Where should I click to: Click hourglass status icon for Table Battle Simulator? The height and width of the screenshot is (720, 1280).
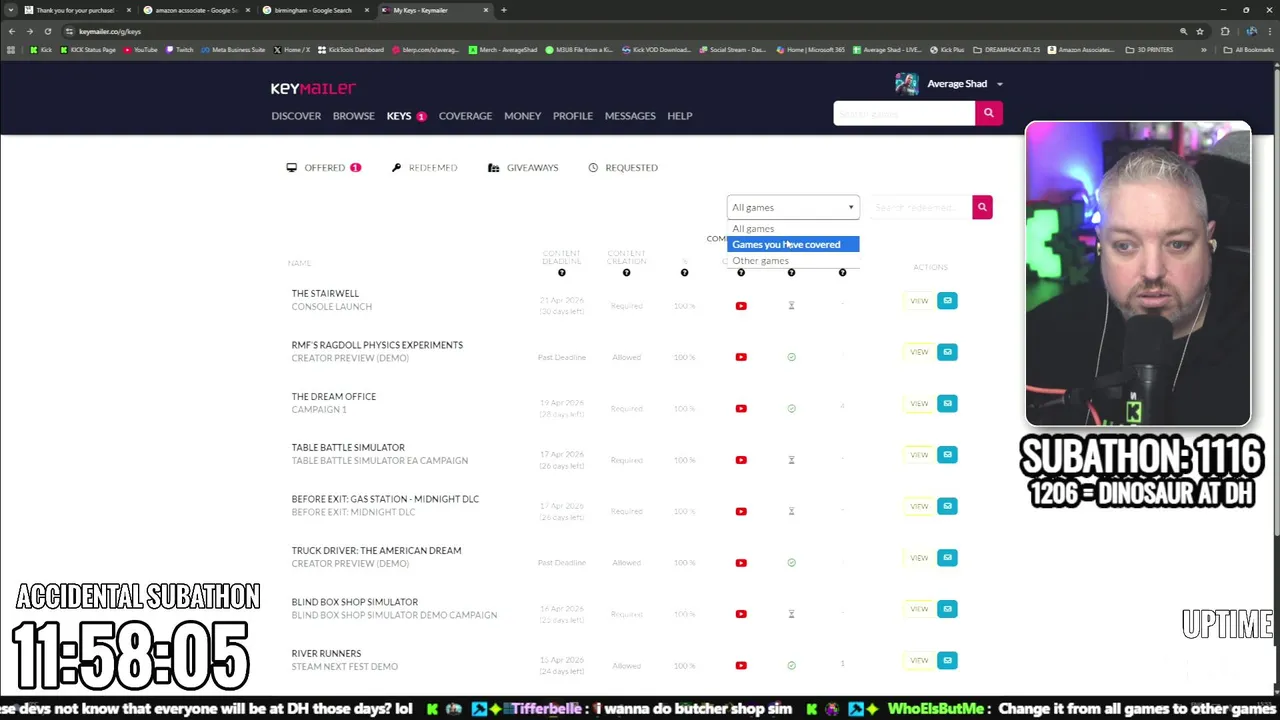click(x=791, y=460)
